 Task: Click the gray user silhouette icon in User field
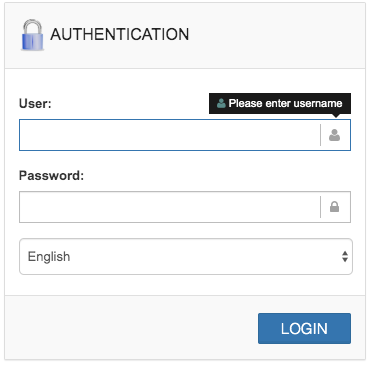[334, 135]
